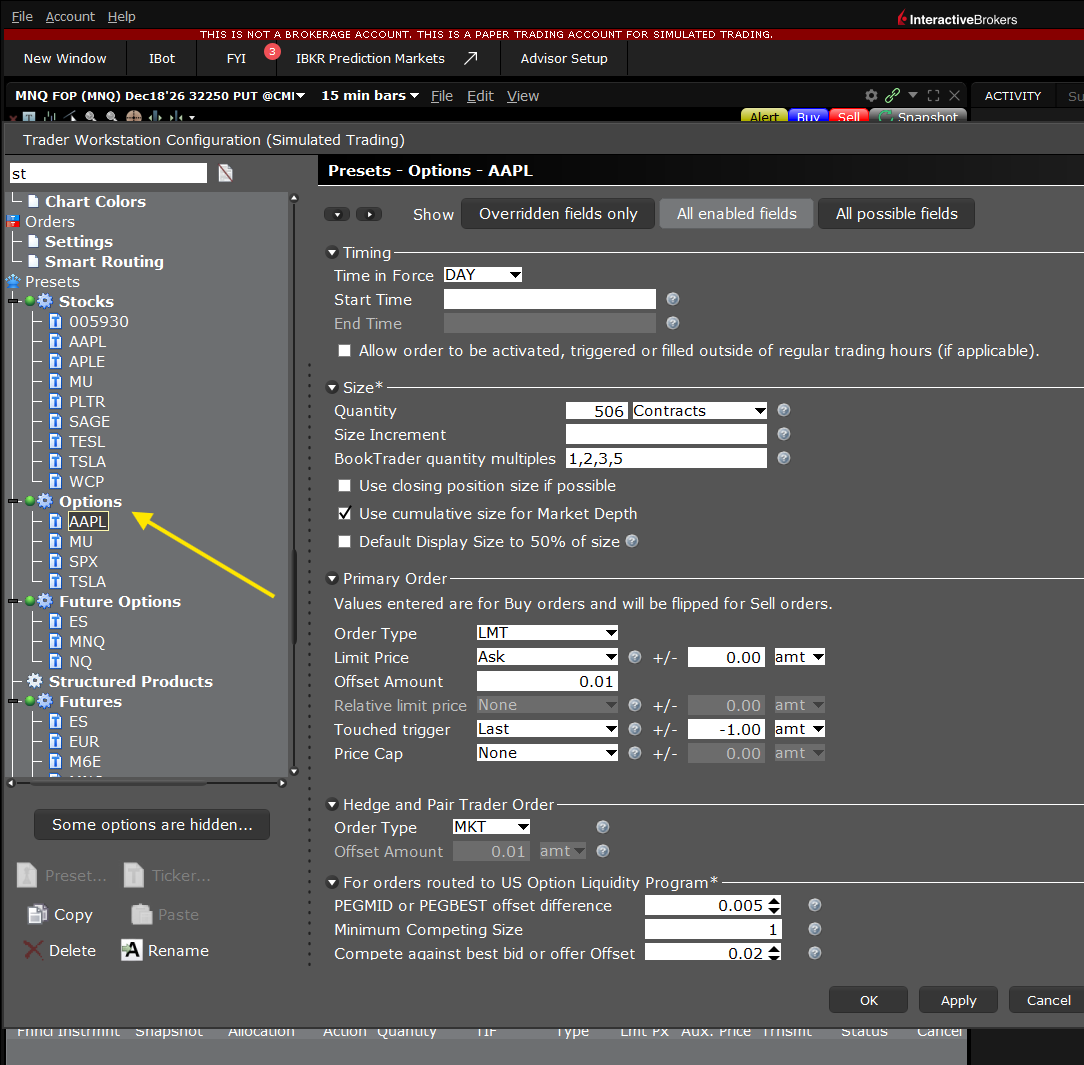
Task: Open the Hedge Order Type MKT dropdown
Action: [492, 827]
